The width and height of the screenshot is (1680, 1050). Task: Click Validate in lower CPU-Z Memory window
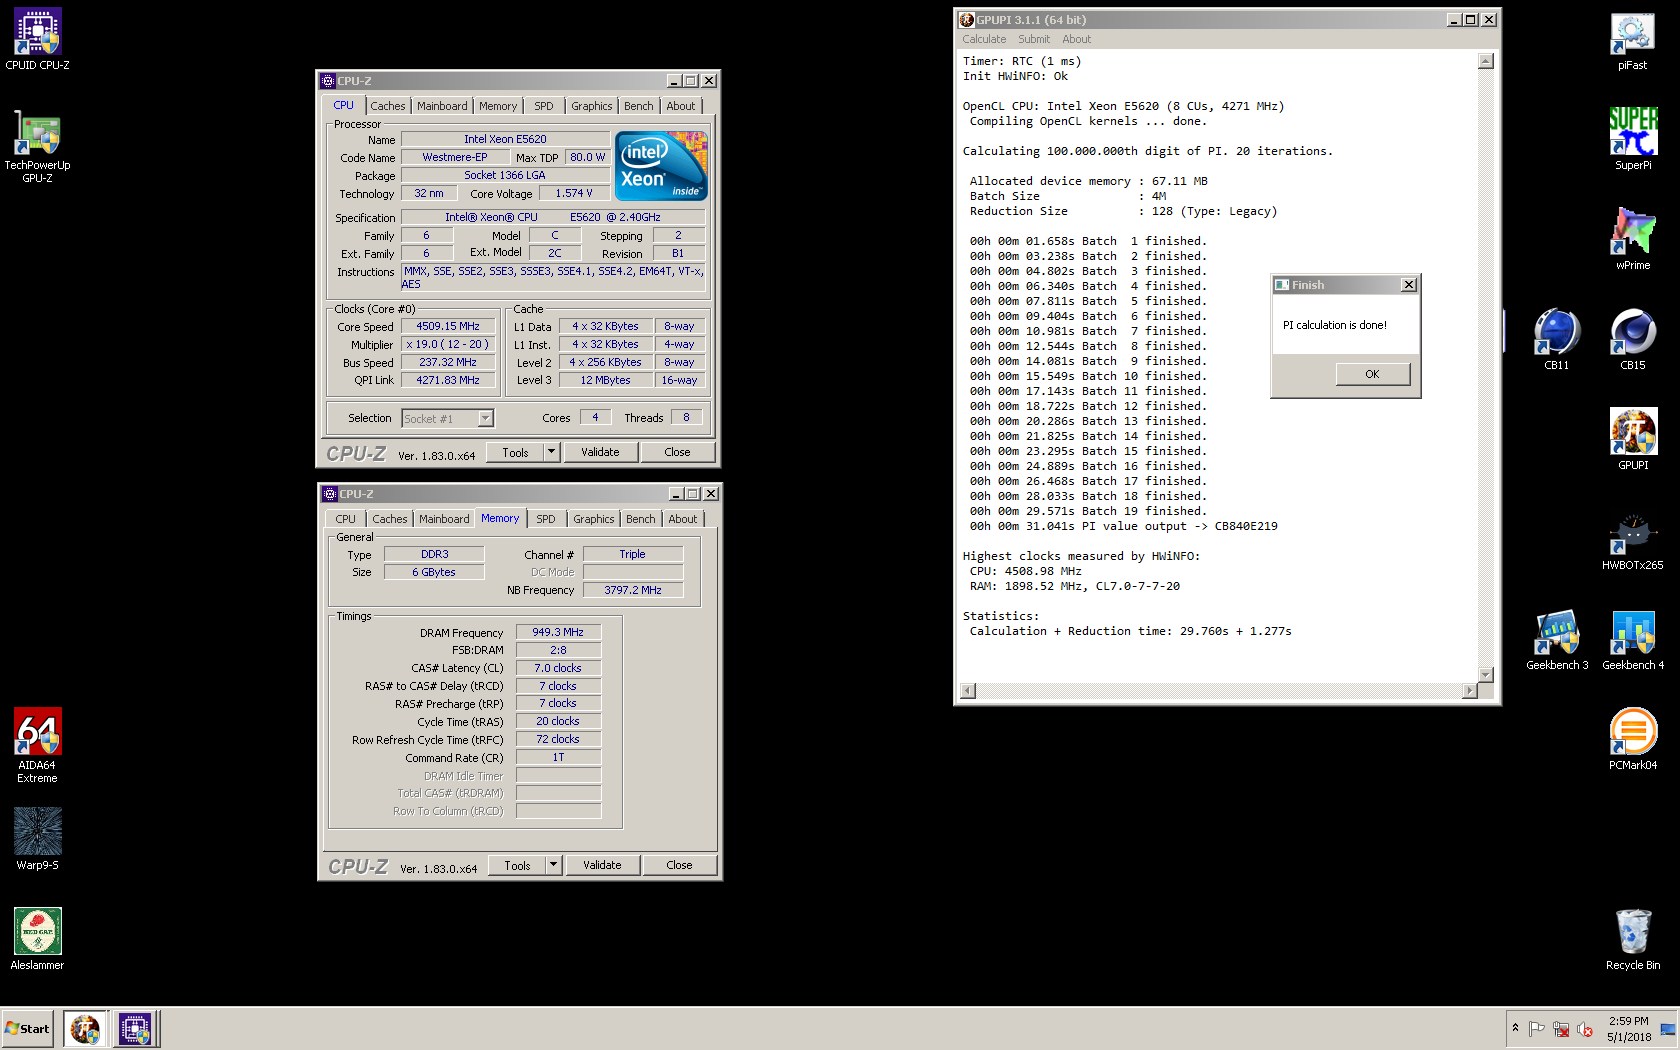pos(602,865)
